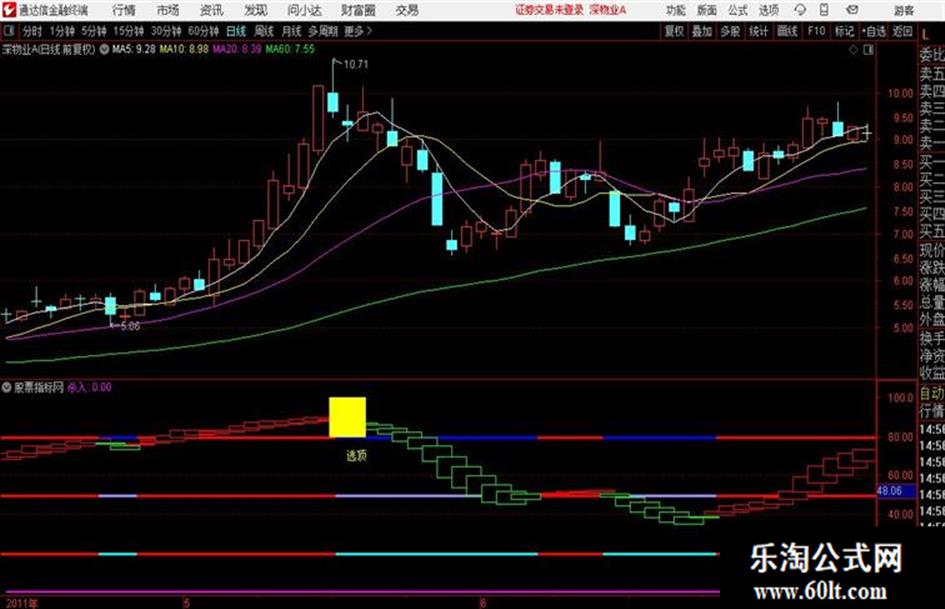Open the 公式 menu

[x=738, y=10]
